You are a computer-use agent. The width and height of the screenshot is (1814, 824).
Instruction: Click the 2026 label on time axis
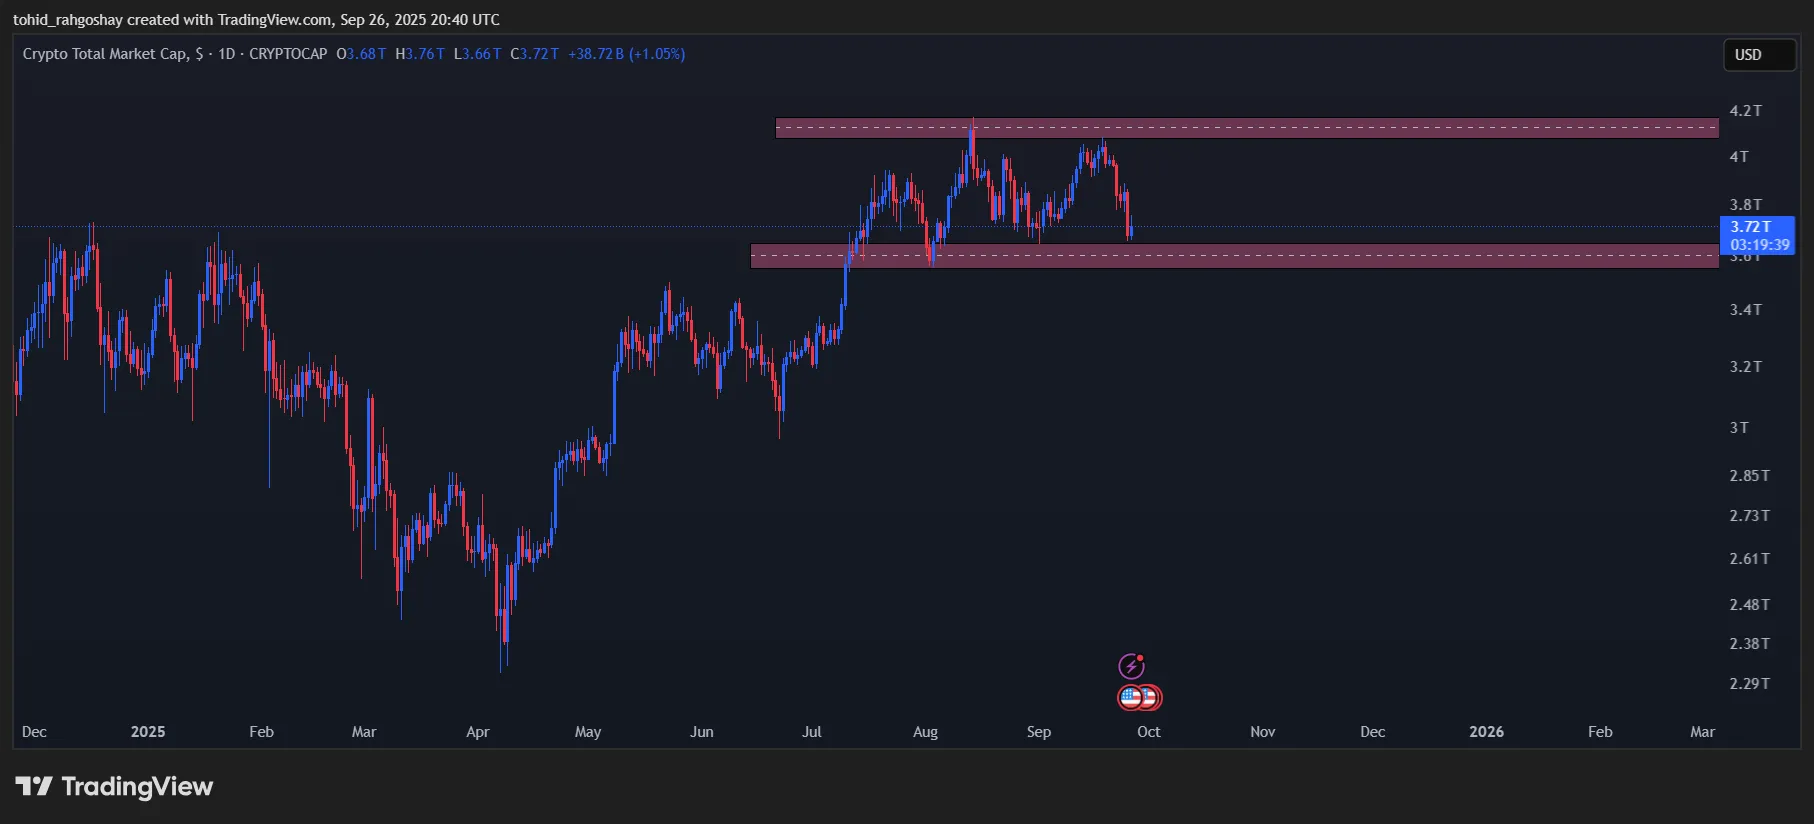tap(1486, 732)
